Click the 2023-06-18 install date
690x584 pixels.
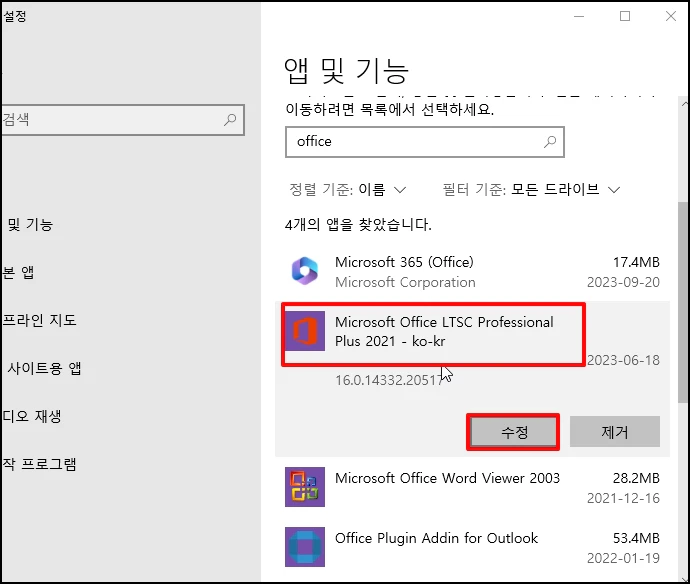click(x=623, y=360)
